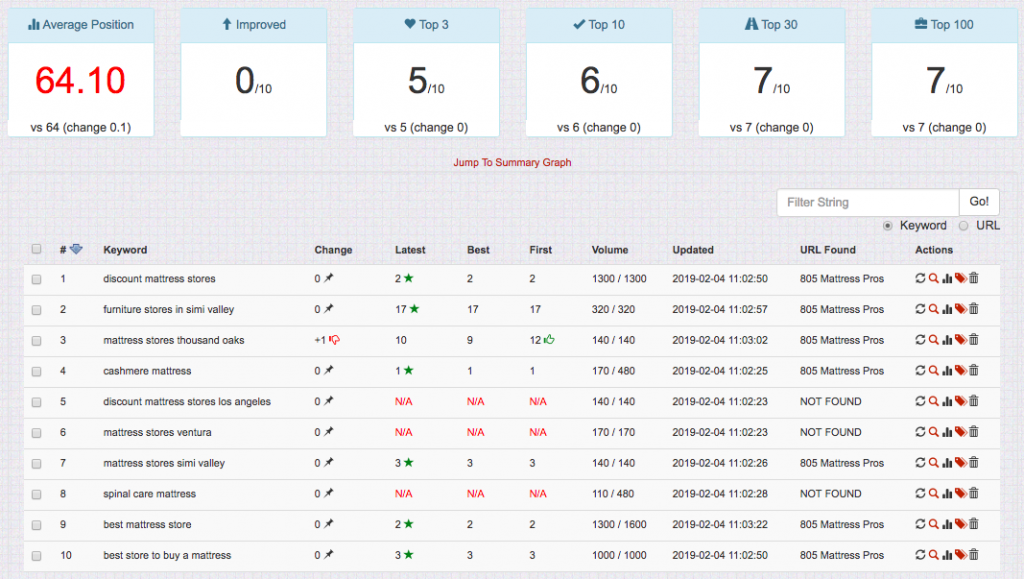The height and width of the screenshot is (579, 1024).
Task: Click NOT FOUND in spinal care mattress row
Action: [x=831, y=493]
